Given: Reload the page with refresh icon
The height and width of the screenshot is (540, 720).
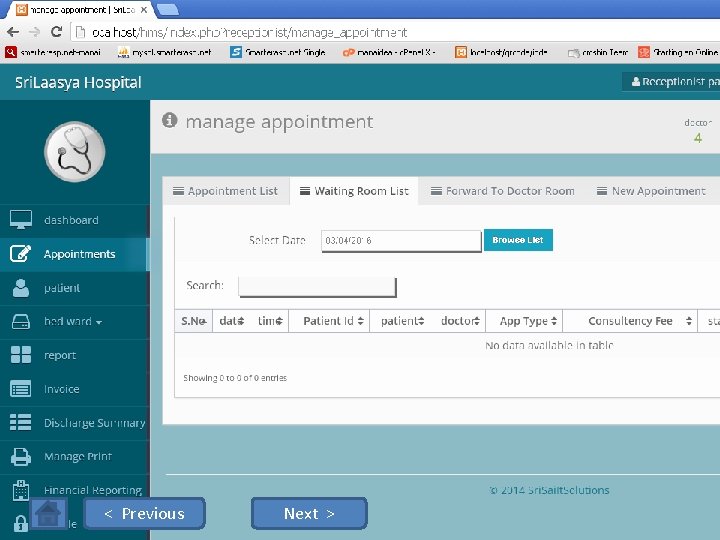Looking at the screenshot, I should 56,32.
